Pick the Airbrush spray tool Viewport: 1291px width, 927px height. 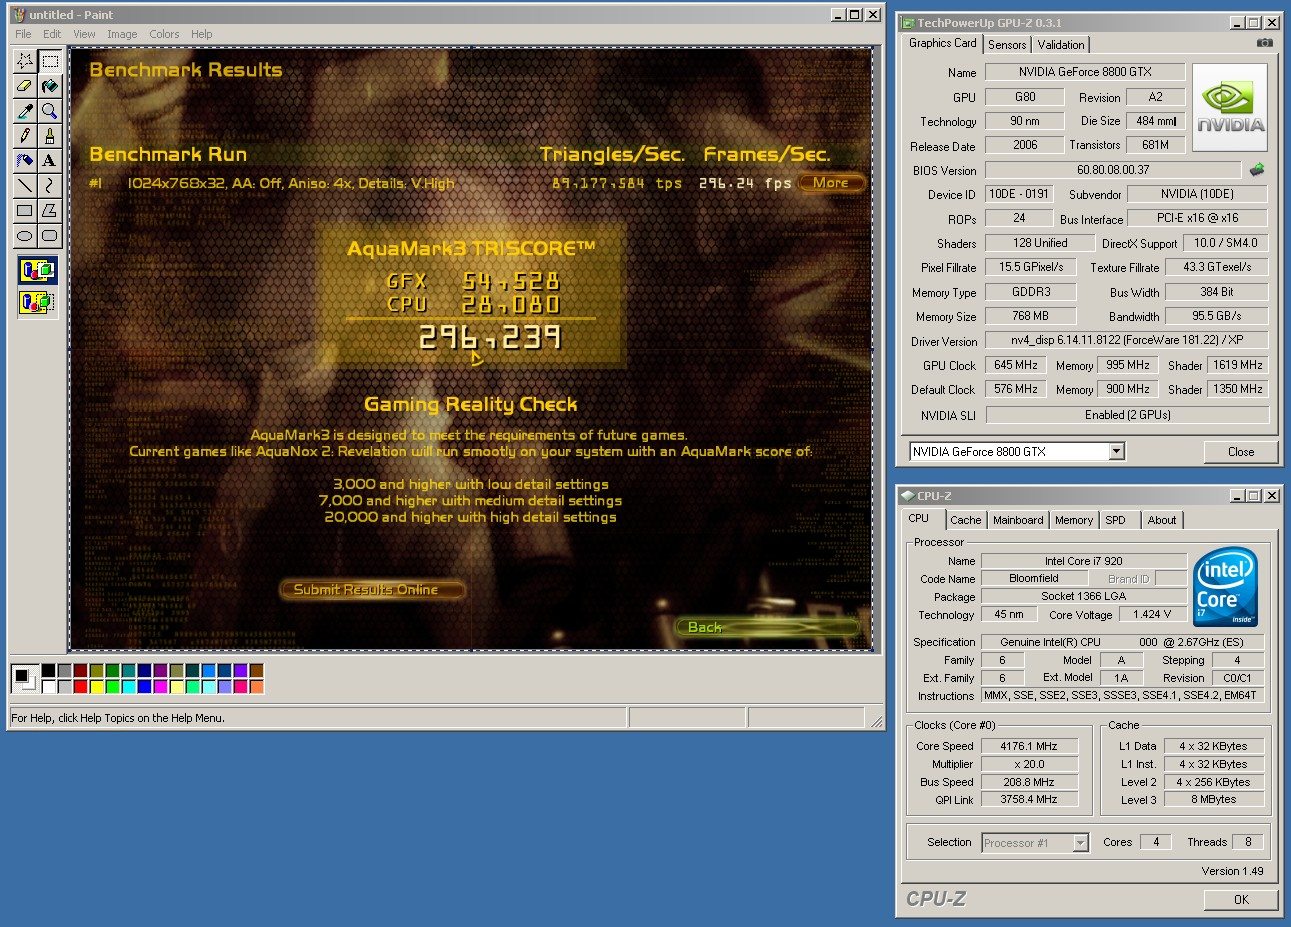25,160
